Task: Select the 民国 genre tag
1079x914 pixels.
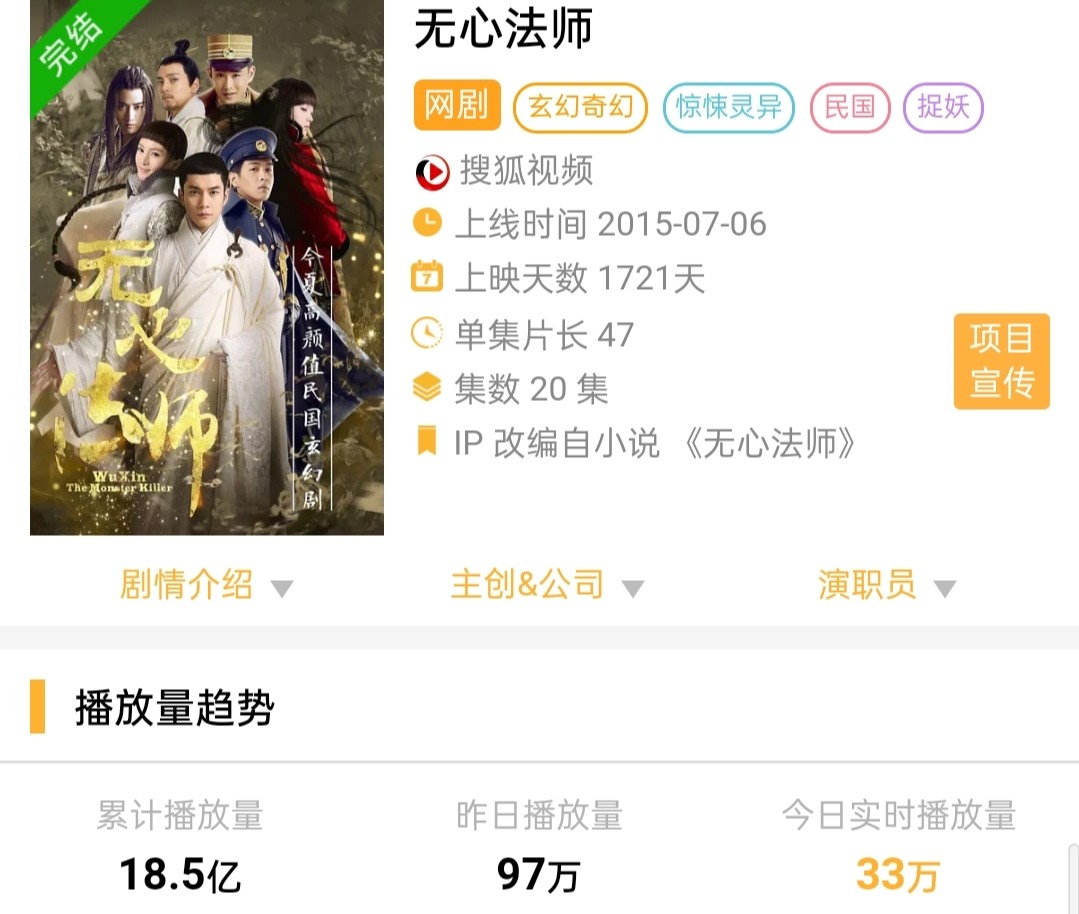Action: tap(850, 107)
